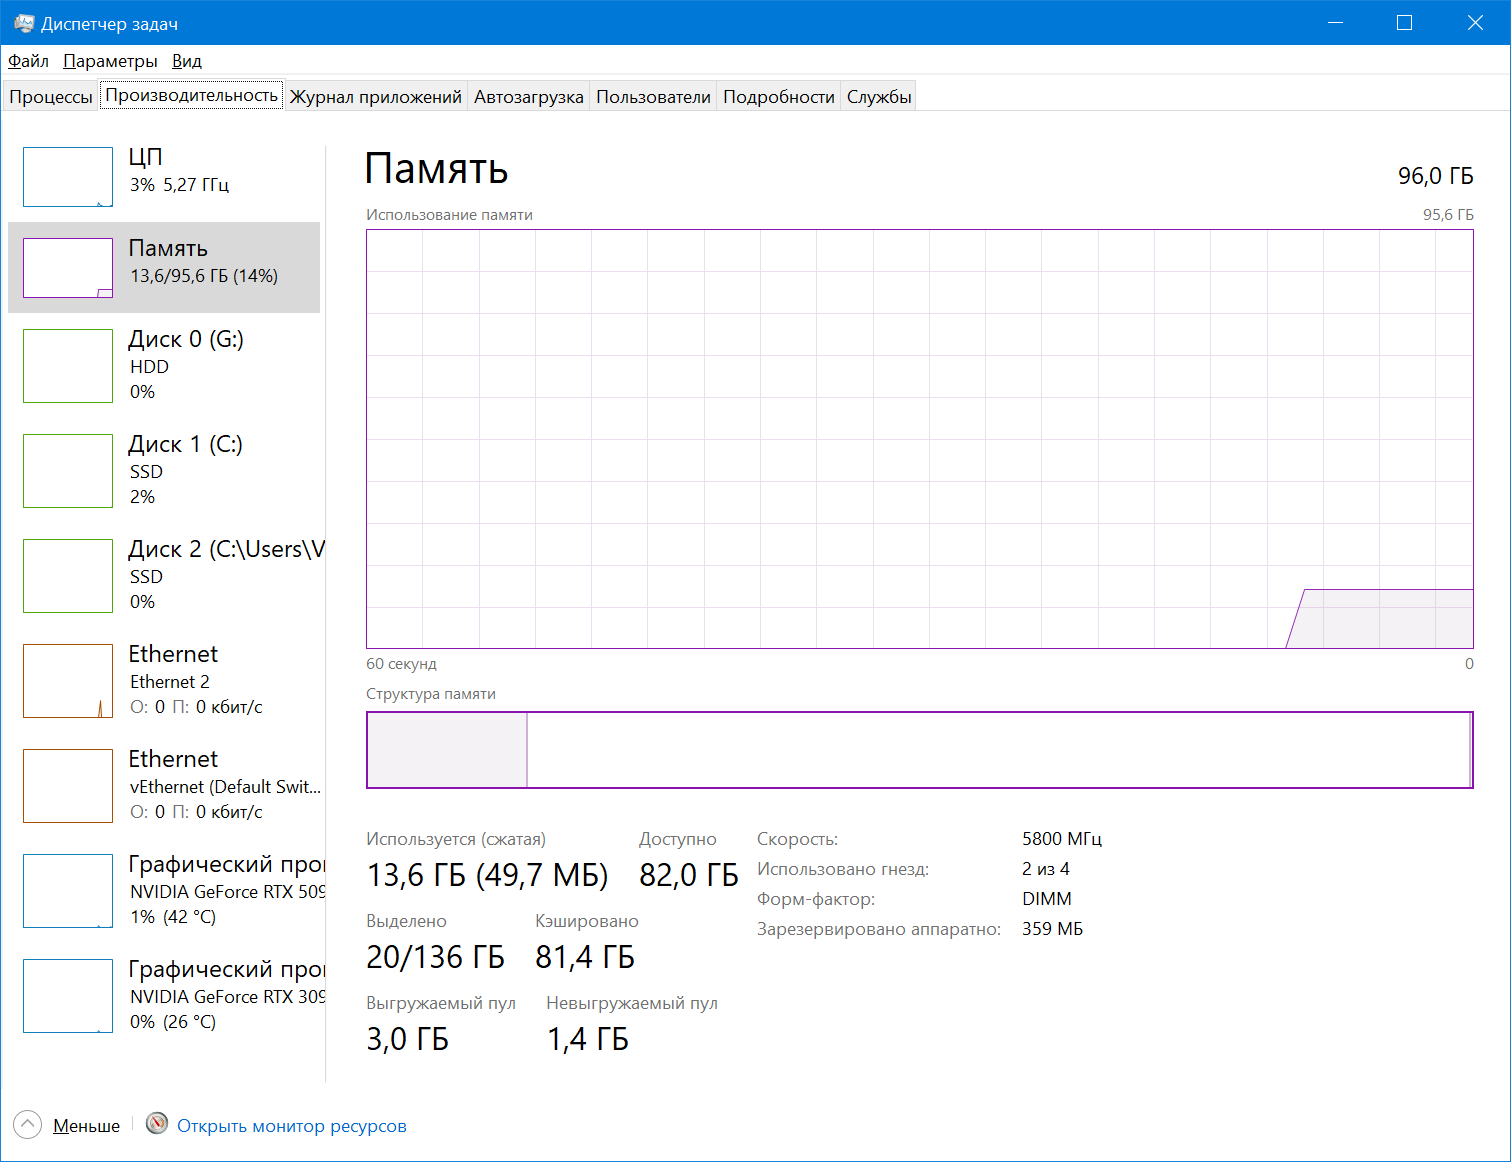1511x1162 pixels.
Task: Select the GeForce RTX 30 series GPU graph
Action: [68, 996]
